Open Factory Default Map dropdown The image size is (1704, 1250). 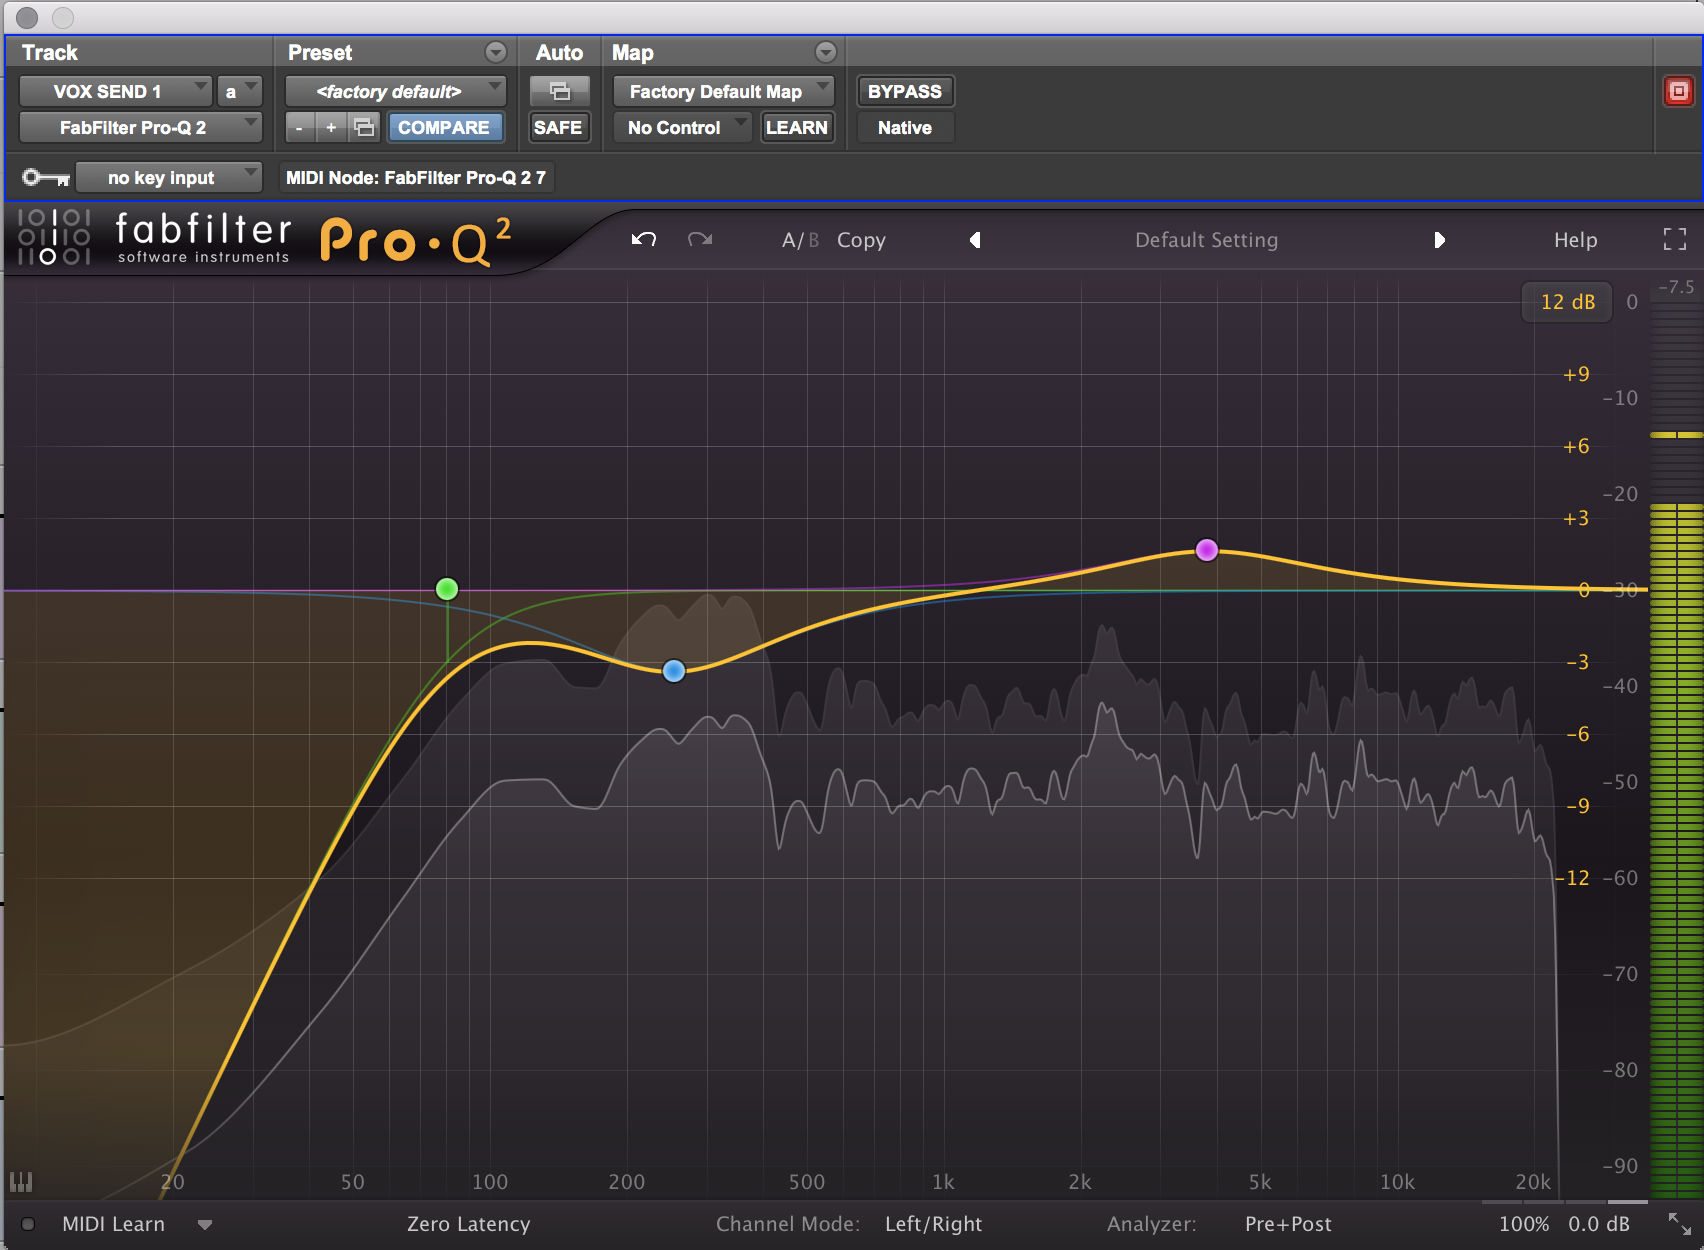click(x=724, y=91)
